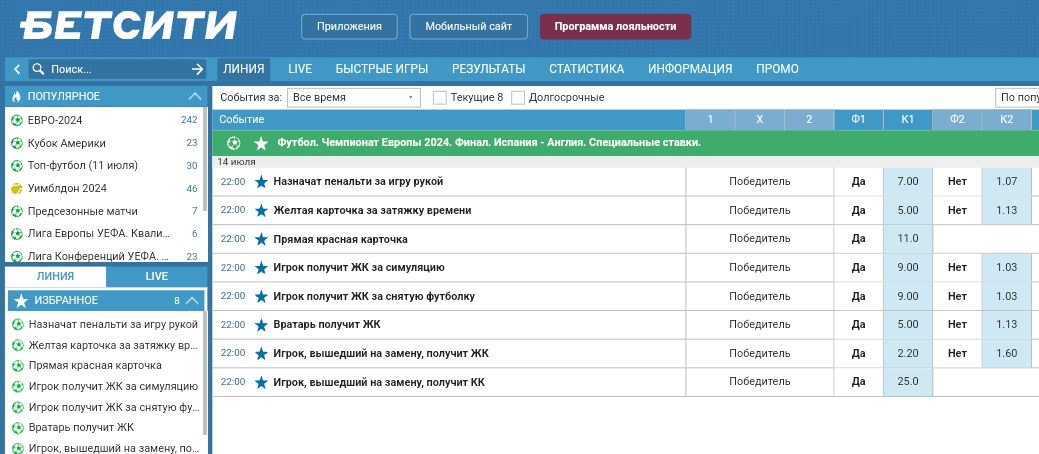Toggle favorite star for Назначат пенальти row
1039x454 pixels.
(261, 182)
